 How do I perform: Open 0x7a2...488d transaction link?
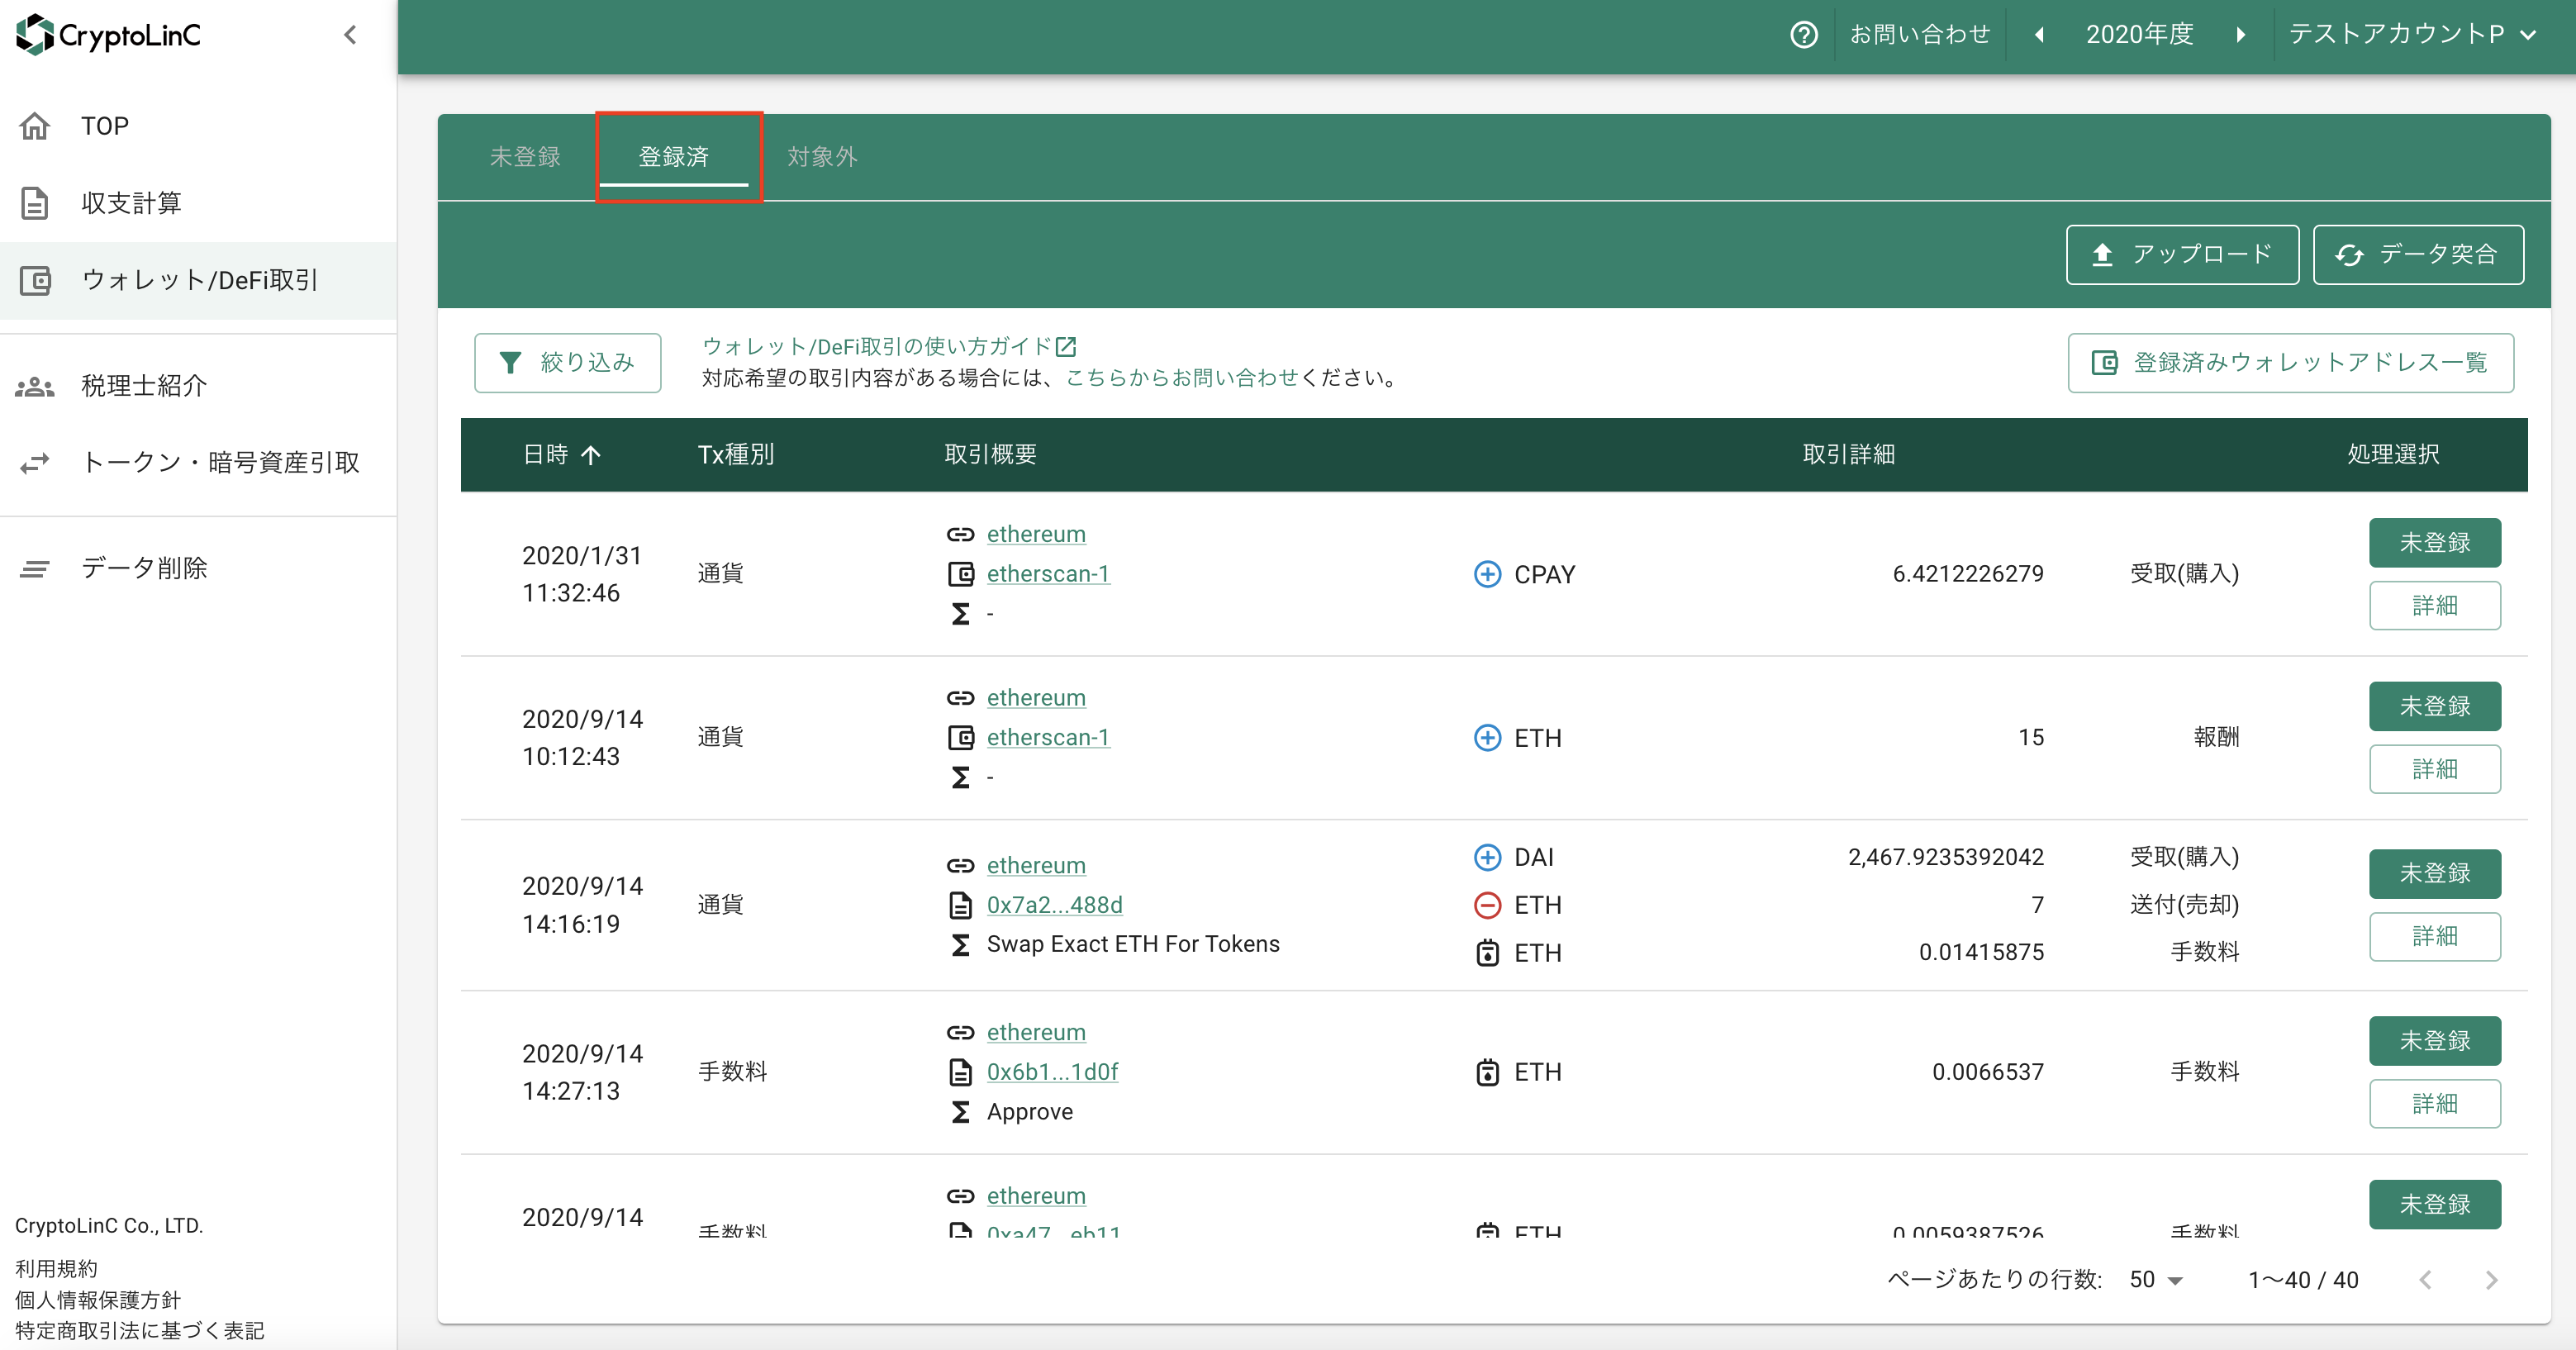tap(1055, 905)
